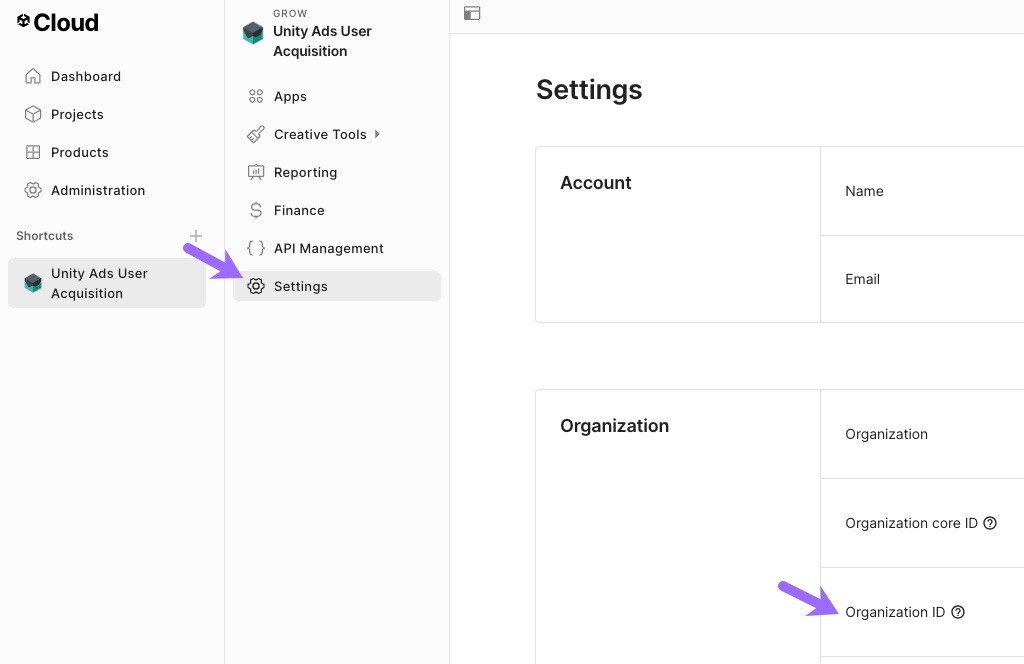This screenshot has height=664, width=1024.
Task: Click the Products grid icon
Action: coord(33,152)
